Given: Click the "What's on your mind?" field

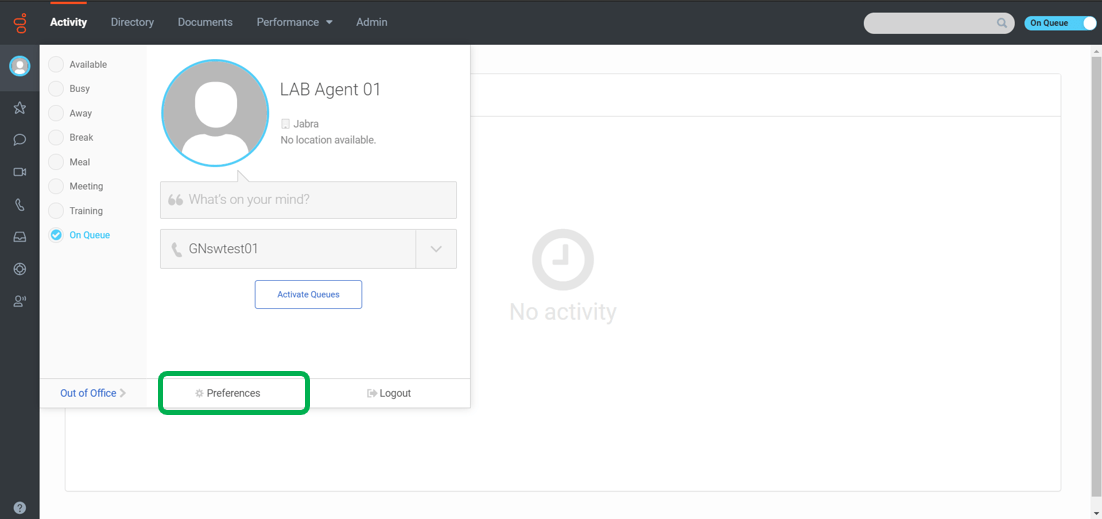Looking at the screenshot, I should click(308, 200).
